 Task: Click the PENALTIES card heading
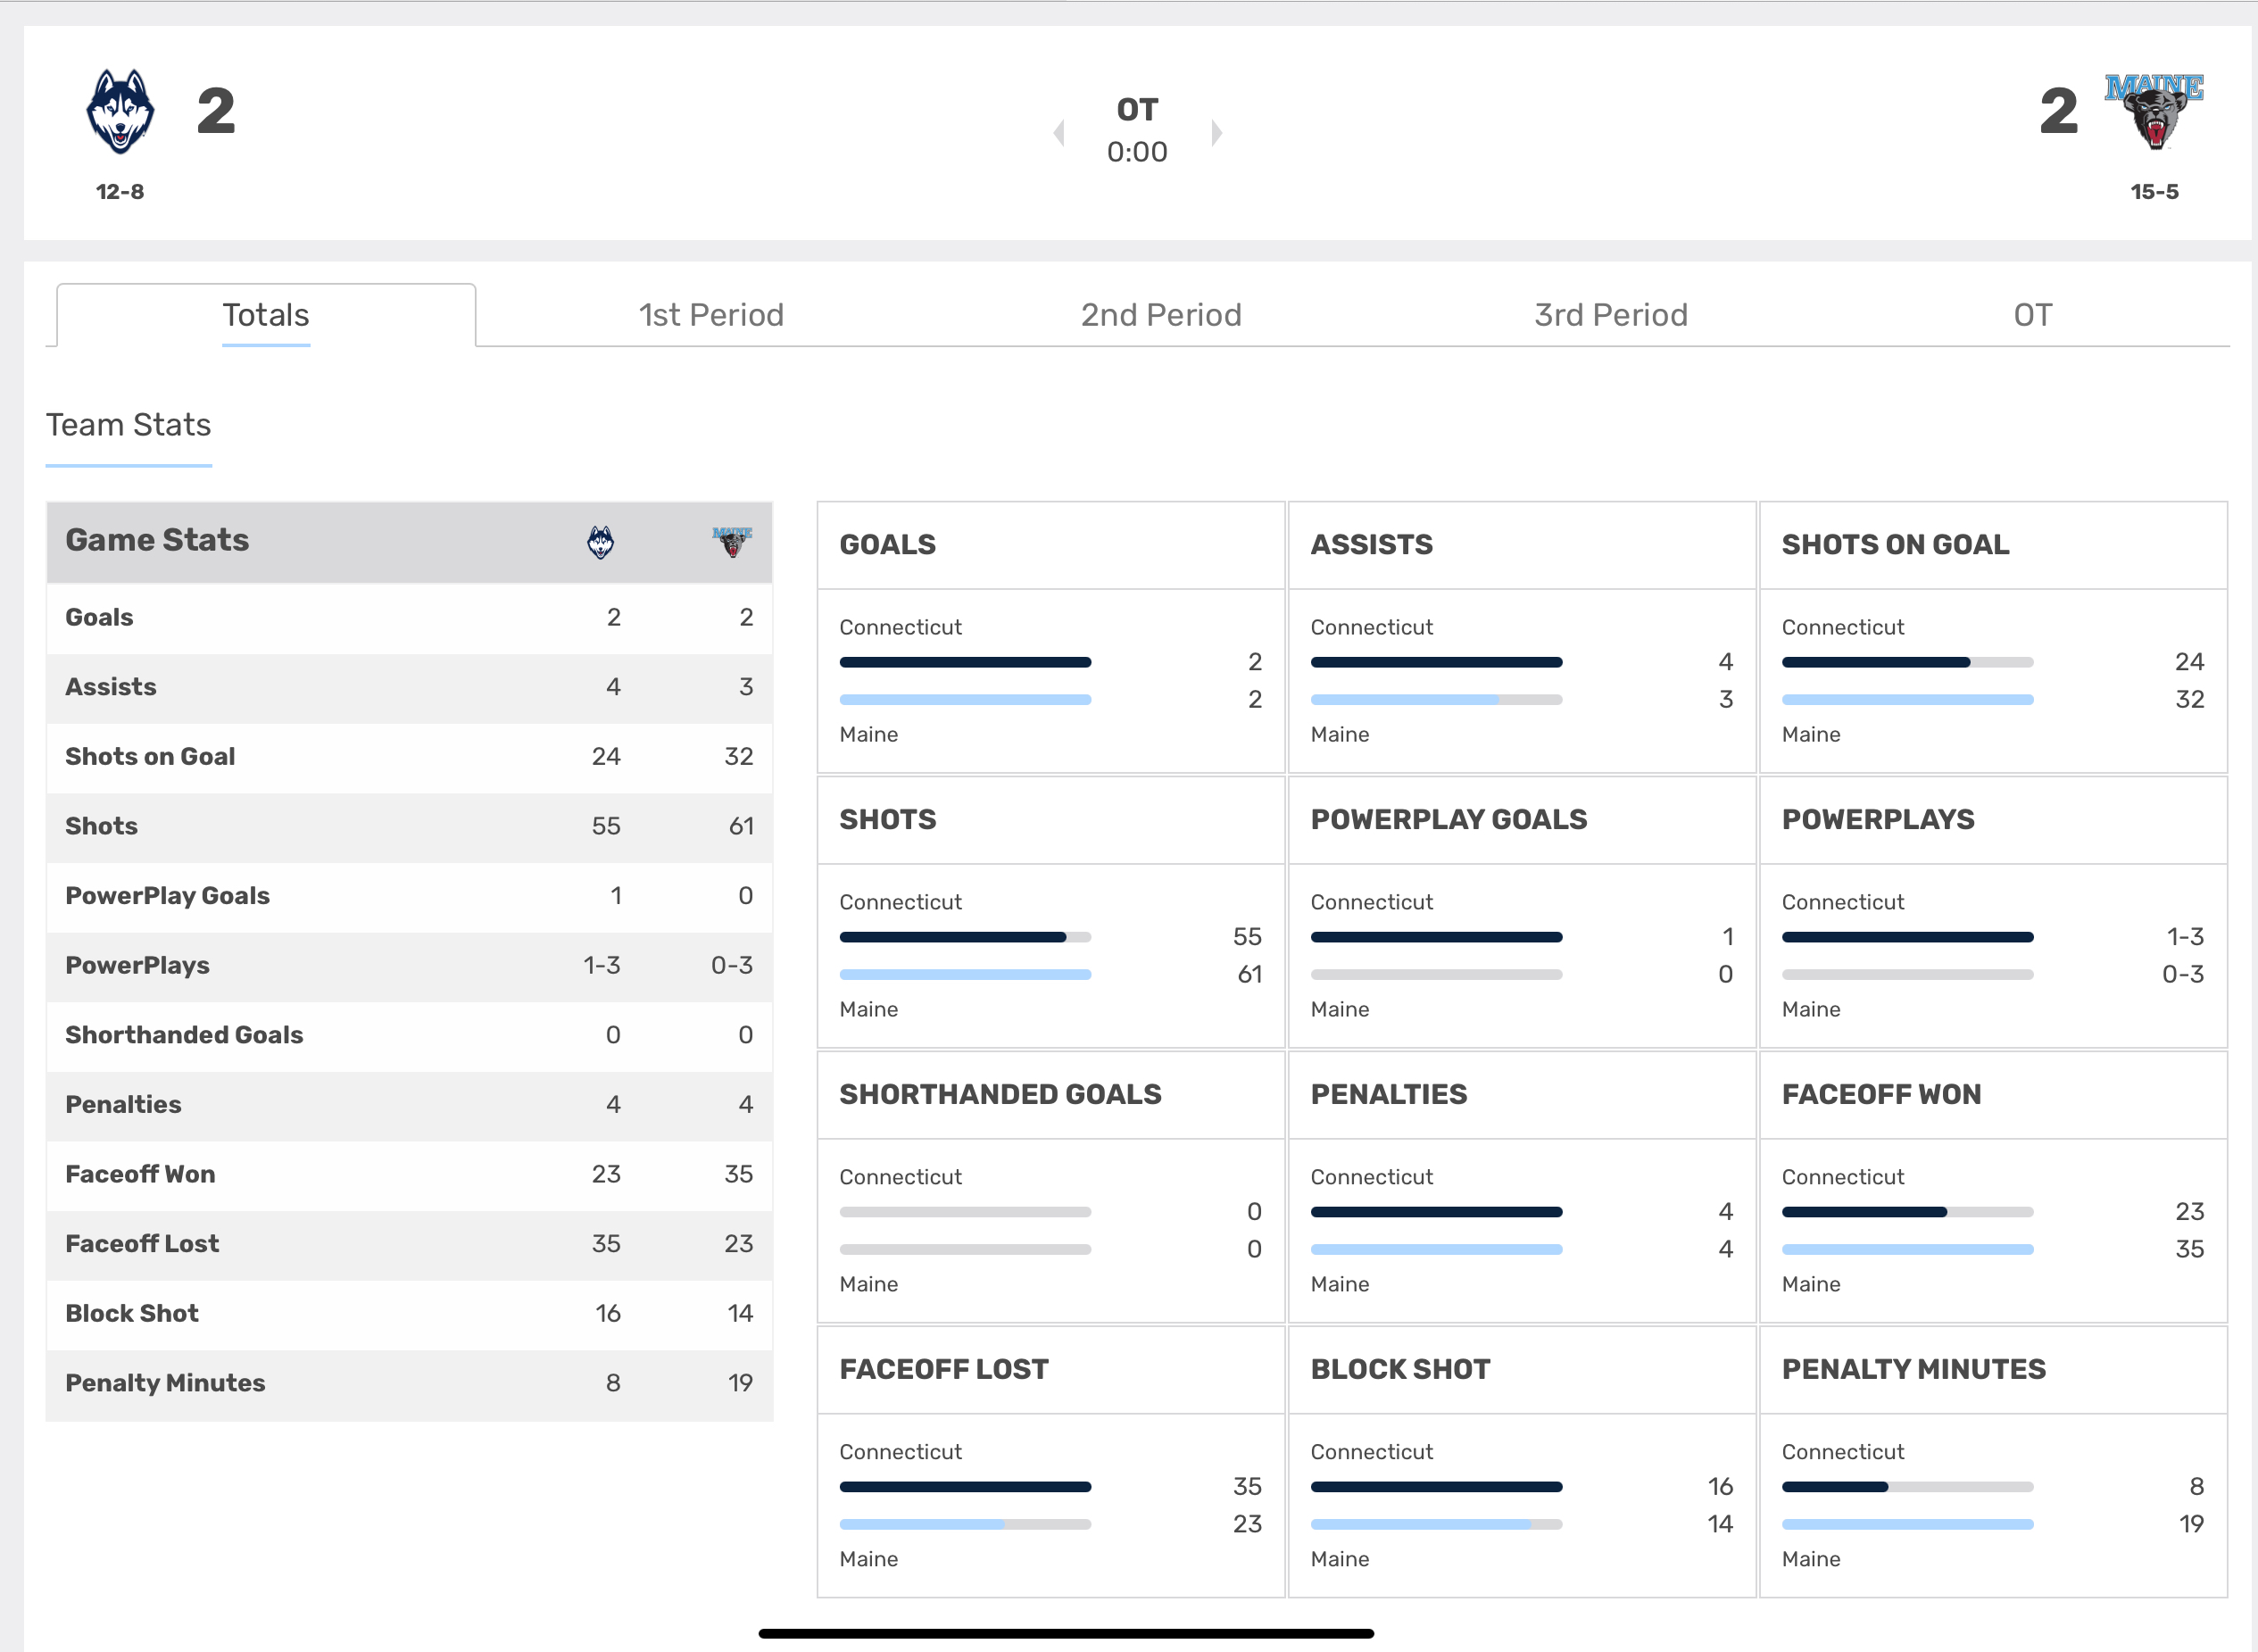tap(1388, 1095)
